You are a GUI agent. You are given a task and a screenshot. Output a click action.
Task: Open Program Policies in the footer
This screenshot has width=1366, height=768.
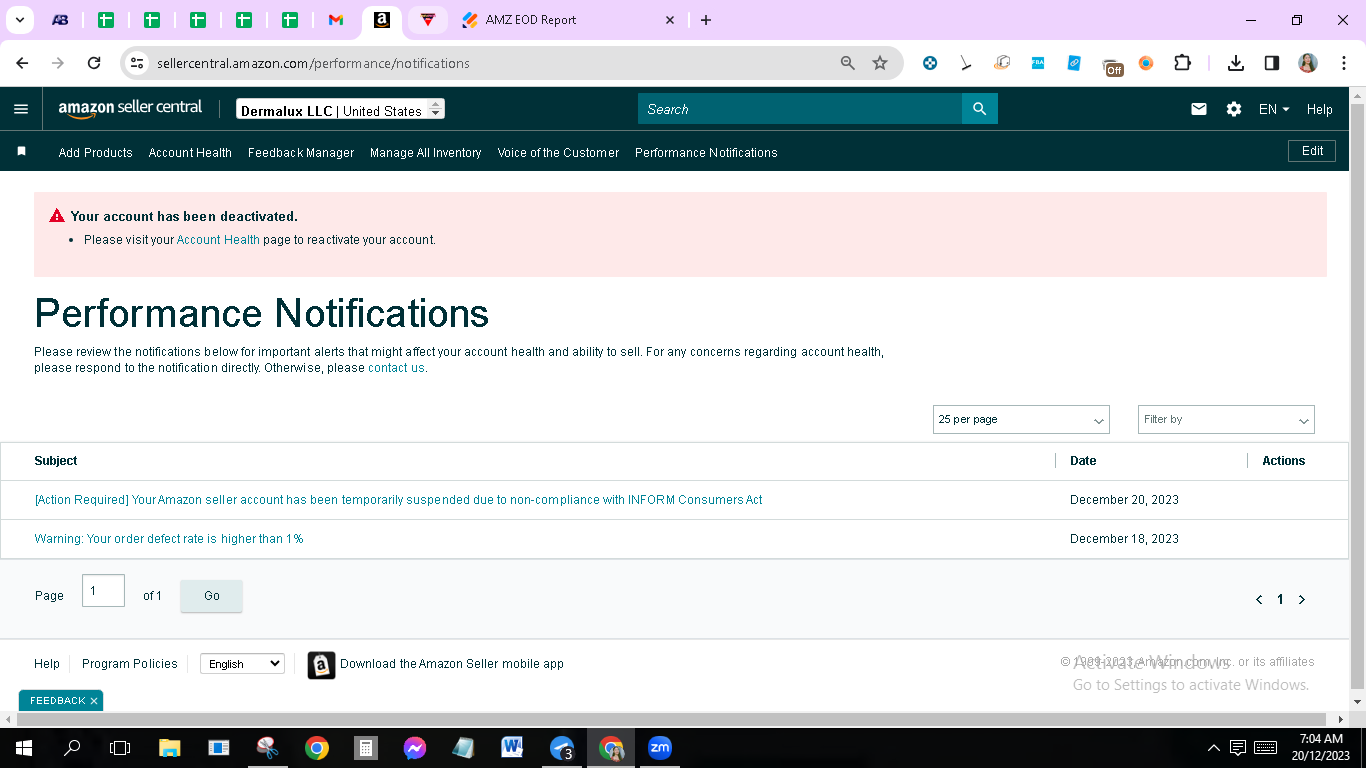click(x=130, y=664)
